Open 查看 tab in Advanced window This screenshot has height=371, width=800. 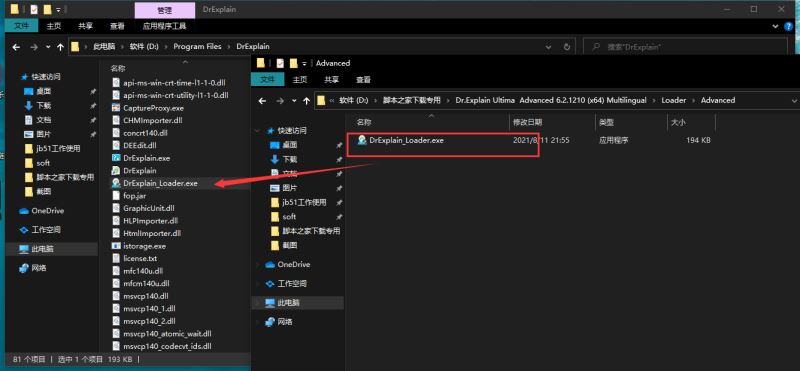363,80
